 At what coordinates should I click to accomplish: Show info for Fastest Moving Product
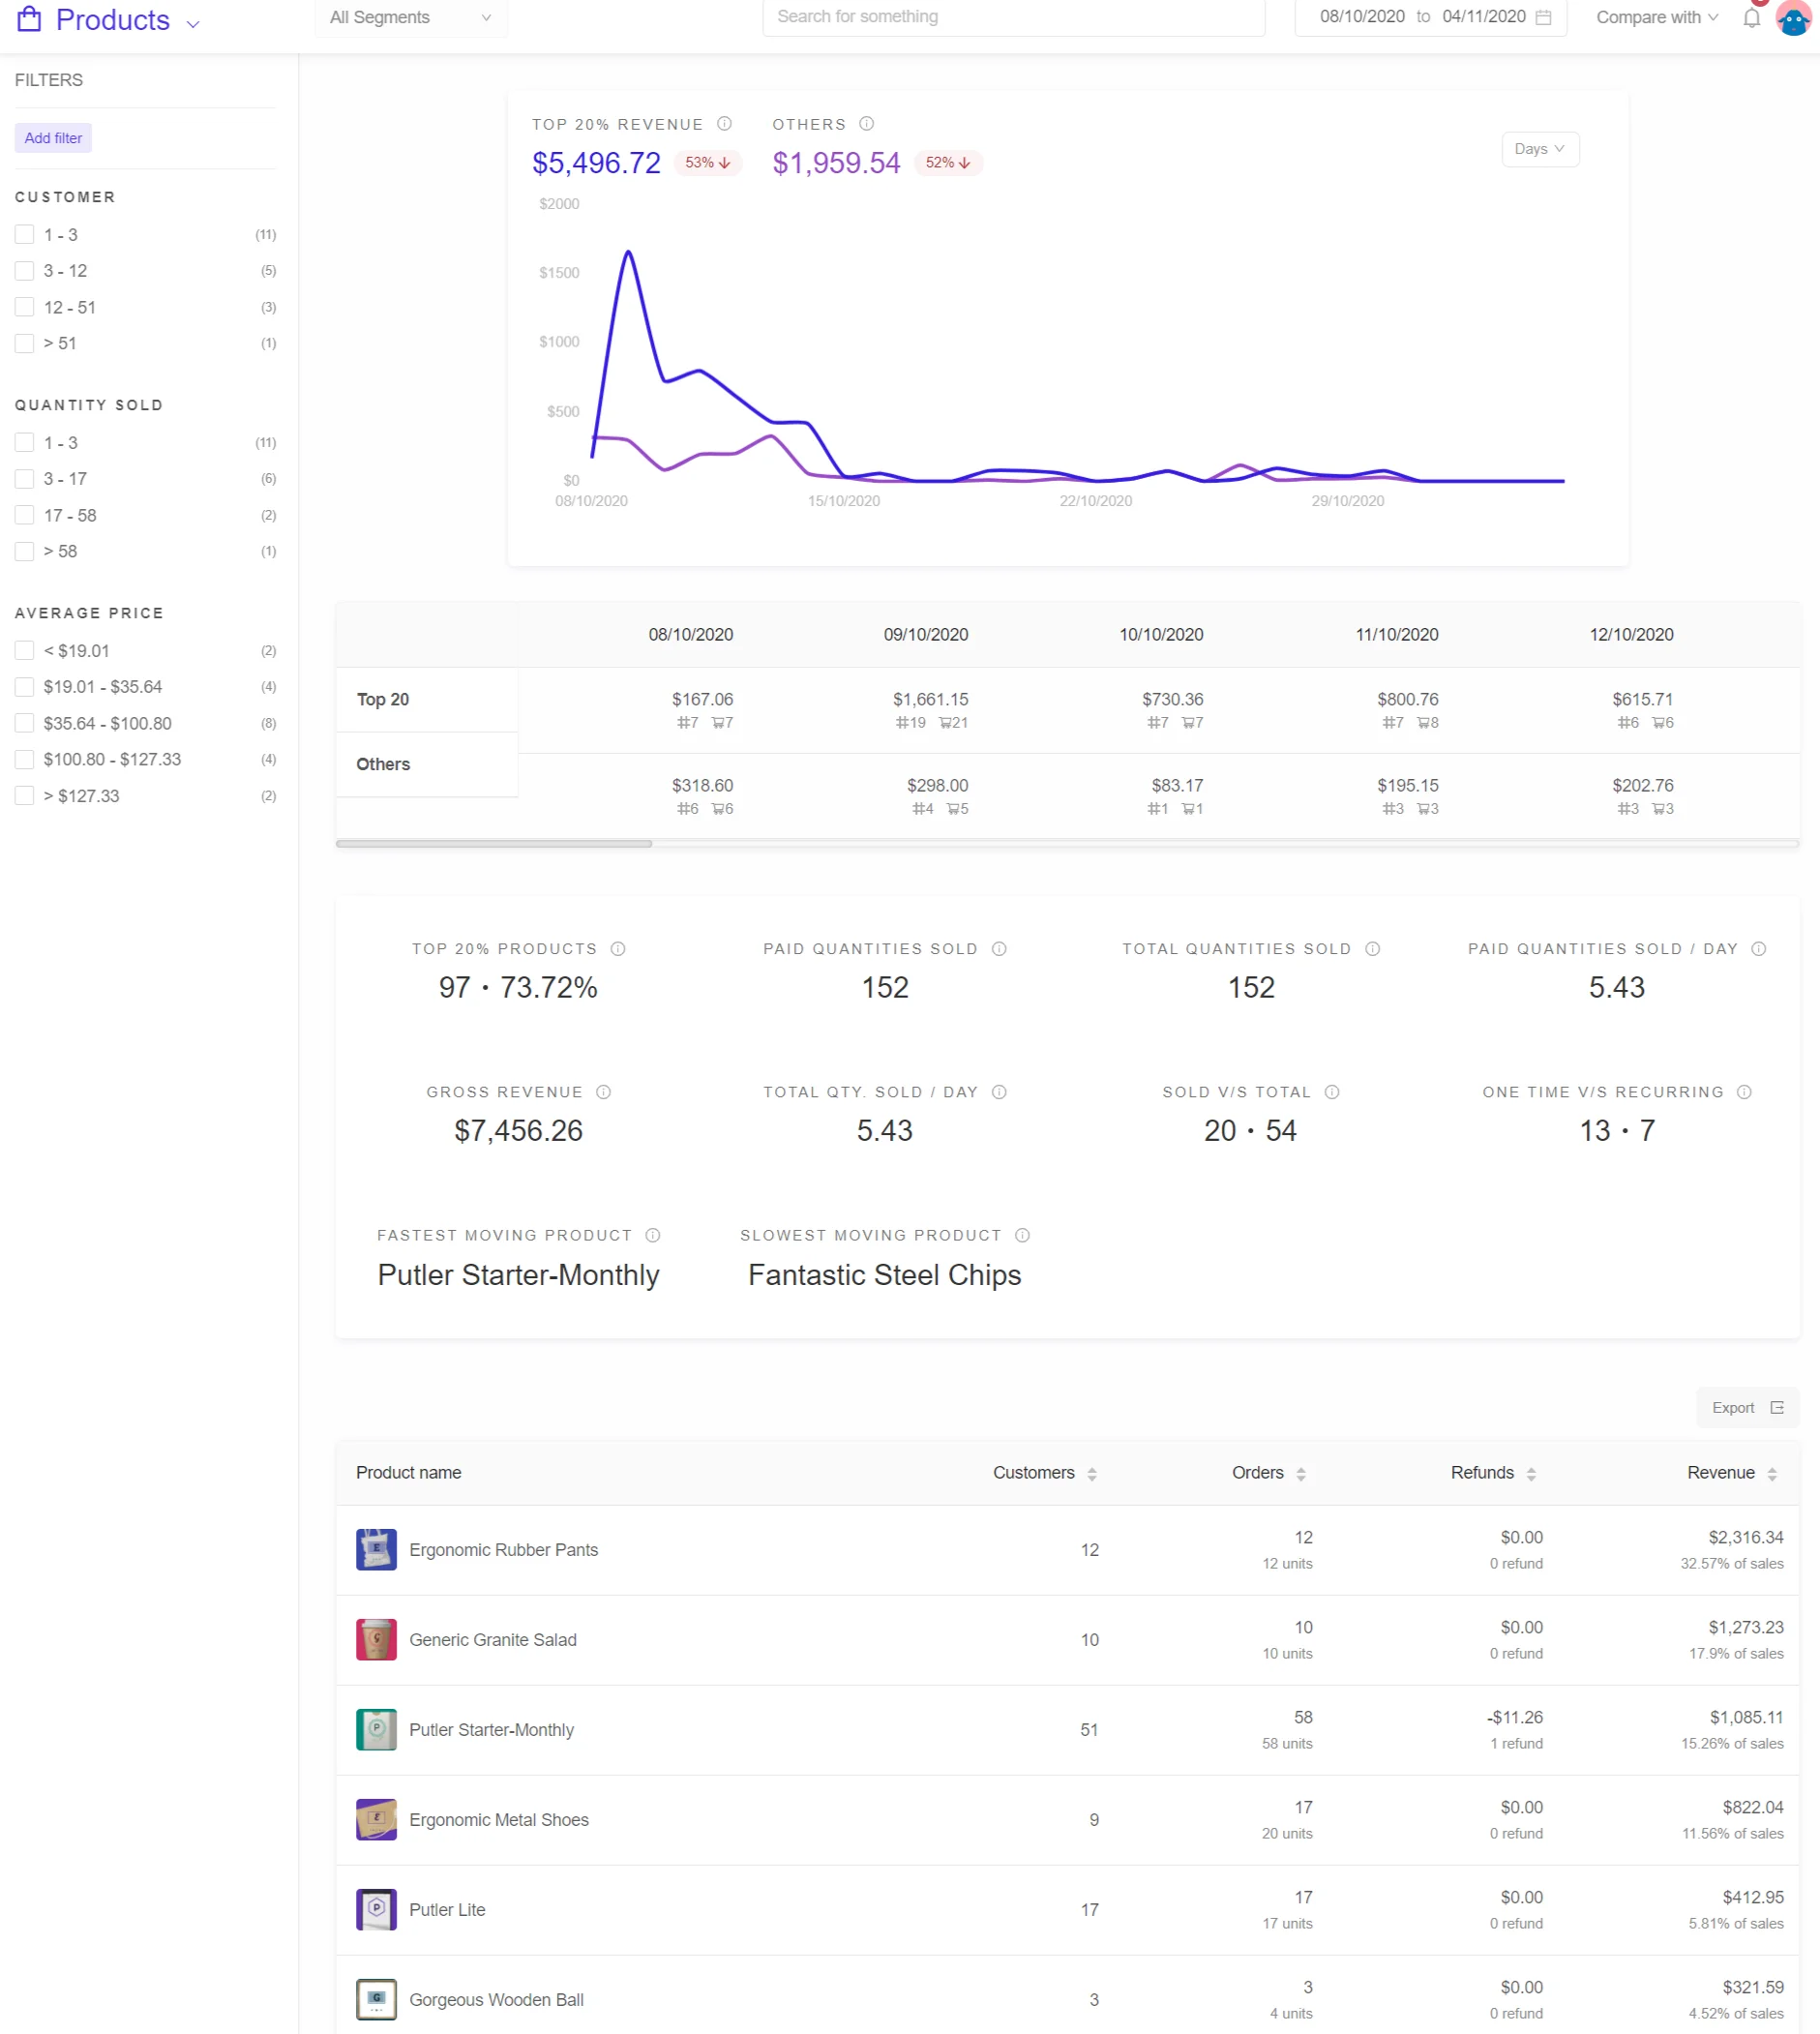click(653, 1235)
